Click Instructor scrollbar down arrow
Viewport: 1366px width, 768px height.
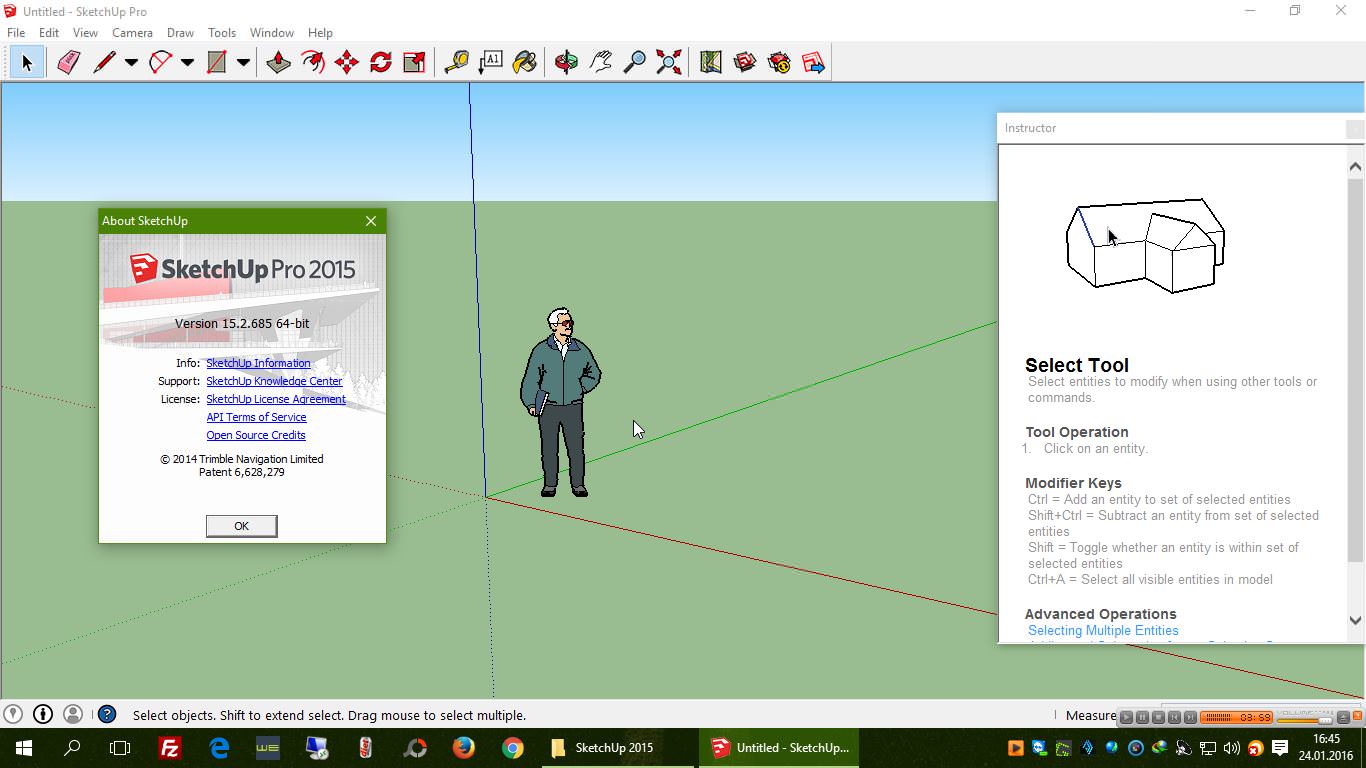(x=1356, y=620)
